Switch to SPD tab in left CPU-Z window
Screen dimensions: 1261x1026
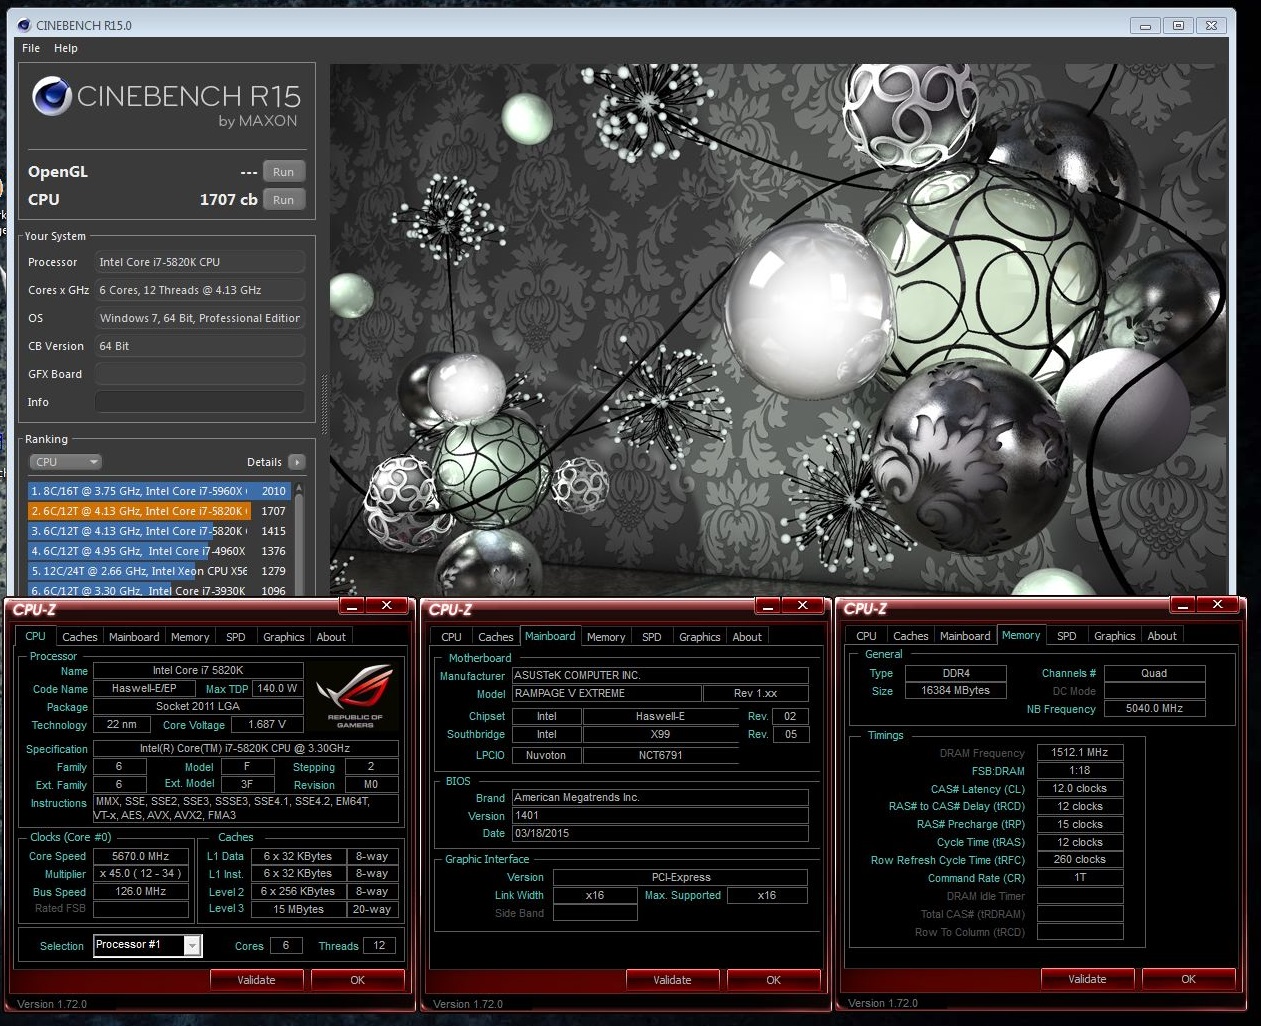pyautogui.click(x=236, y=637)
